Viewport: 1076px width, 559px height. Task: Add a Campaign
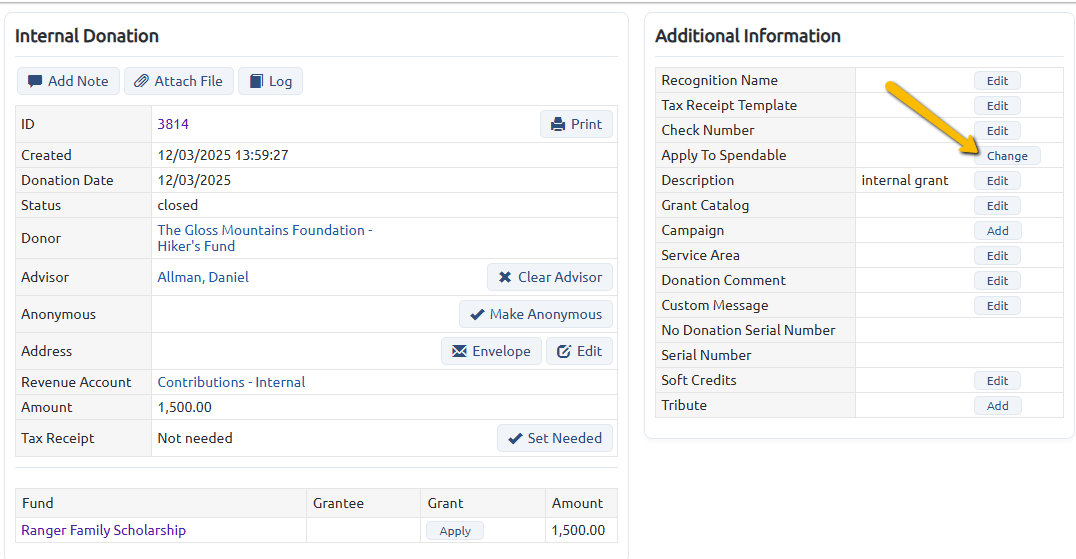pos(997,231)
